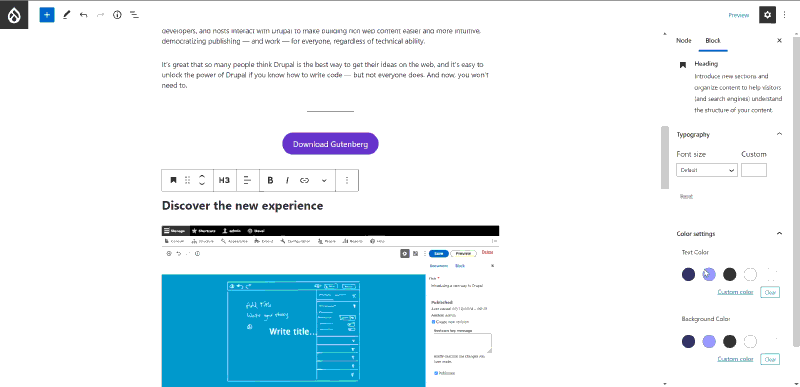Toggle italic formatting
Image resolution: width=800 pixels, height=387 pixels.
click(287, 180)
